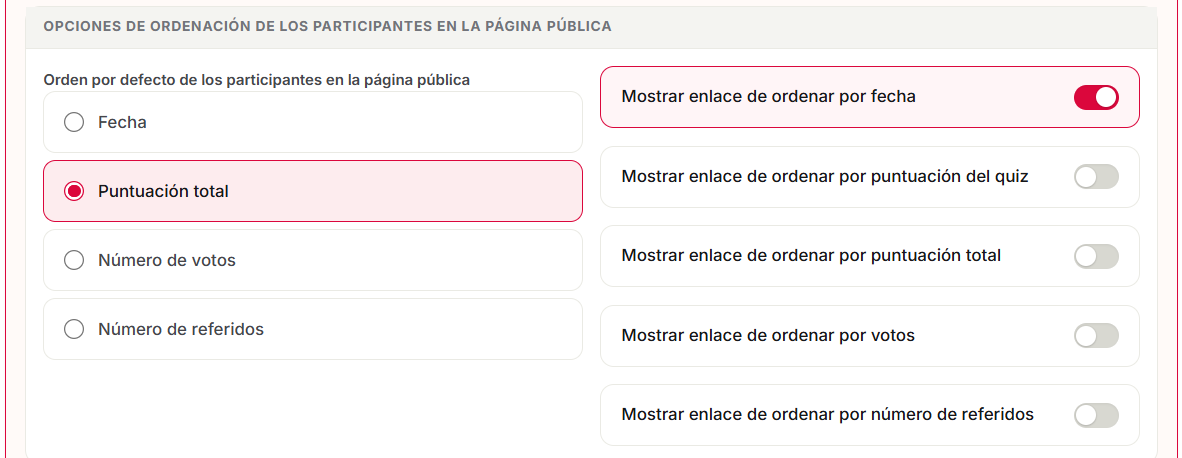Image resolution: width=1182 pixels, height=458 pixels.
Task: Click 'Mostrar enlace de ordenar por puntuación total' text
Action: click(x=811, y=255)
